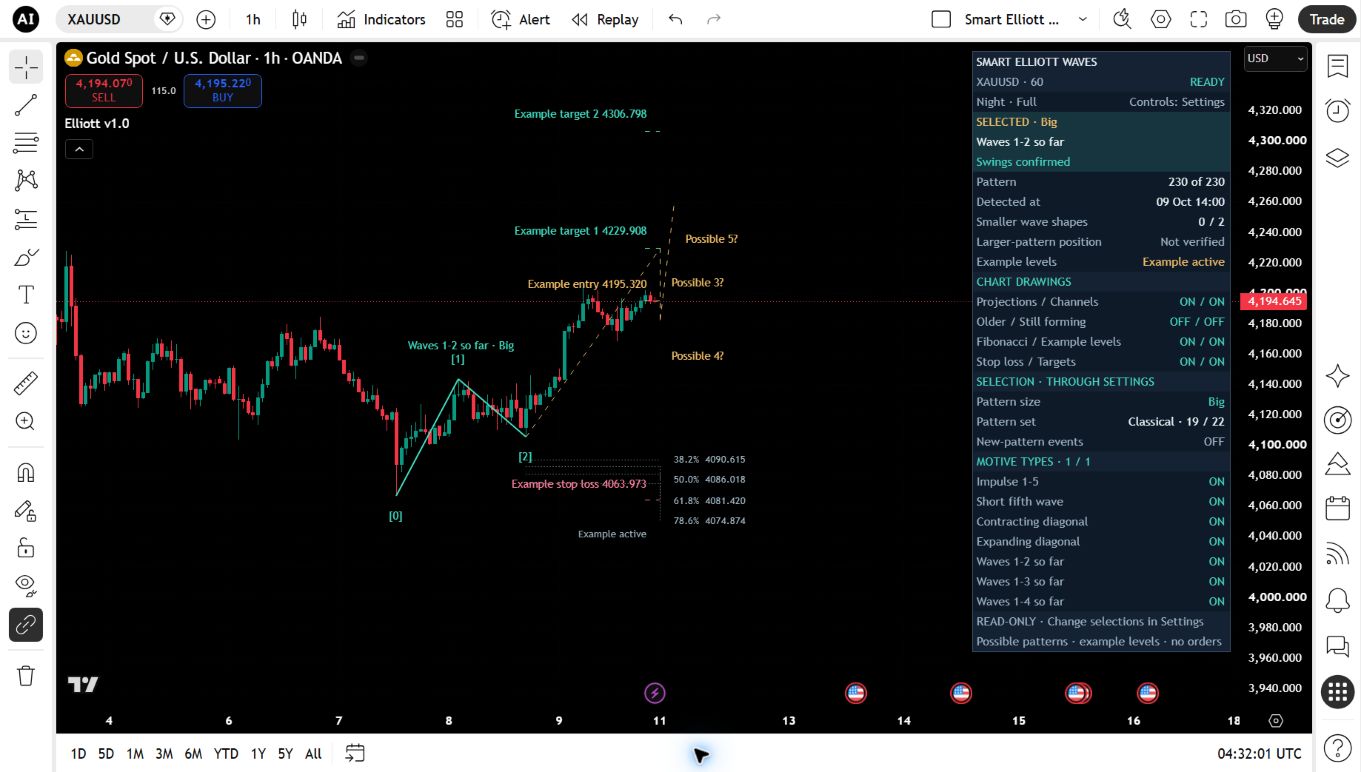Screen dimensions: 1361x772
Task: Open the 1h interval selector
Action: (x=253, y=19)
